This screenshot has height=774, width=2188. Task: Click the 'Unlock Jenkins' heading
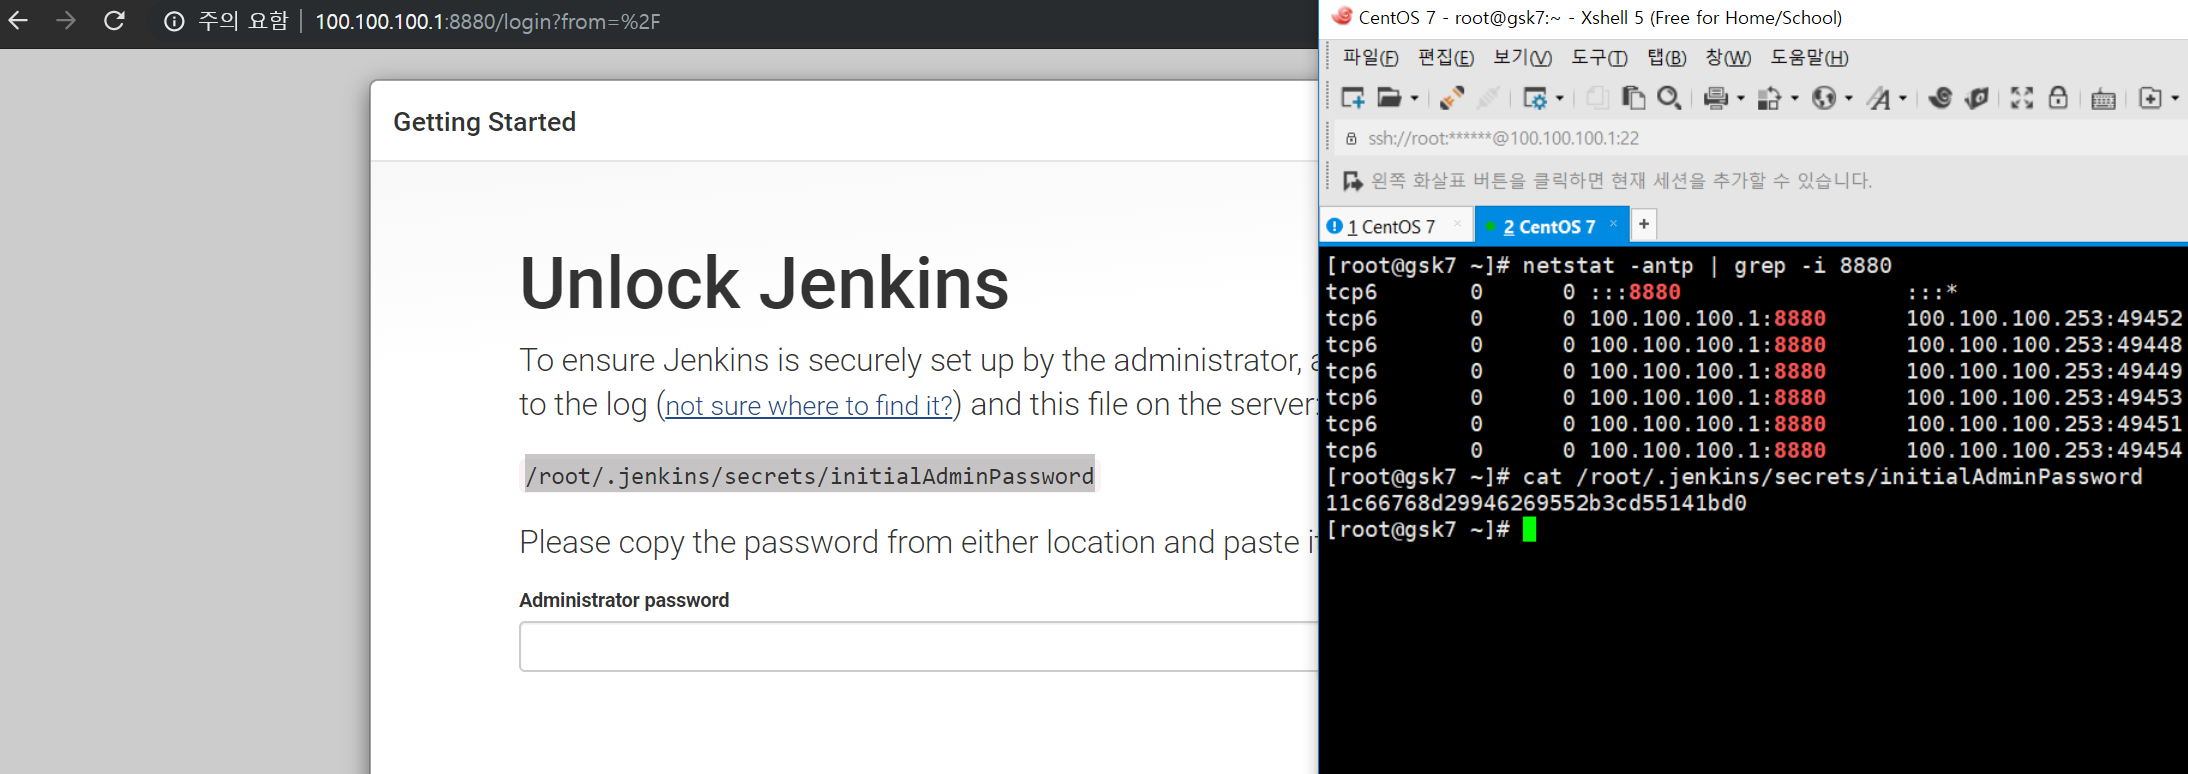pos(764,283)
